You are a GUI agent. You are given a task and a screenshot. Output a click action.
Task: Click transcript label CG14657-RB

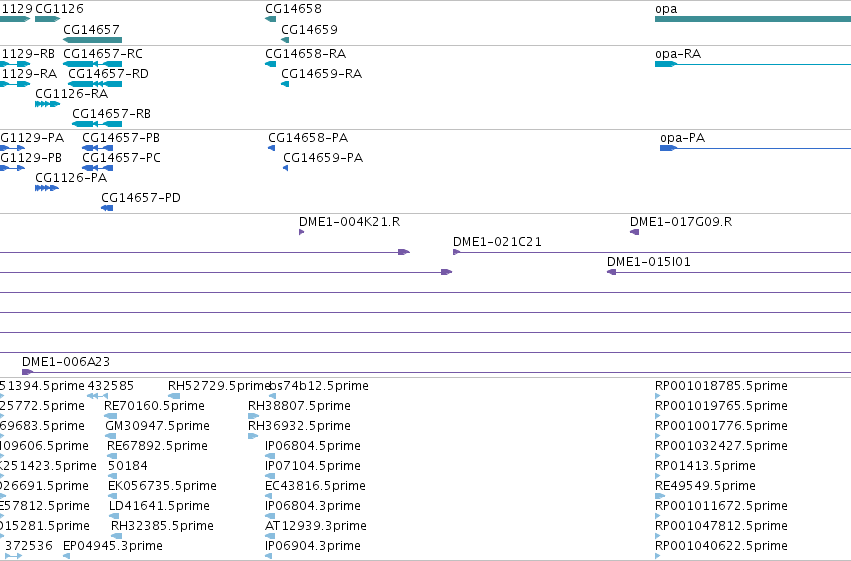[111, 114]
